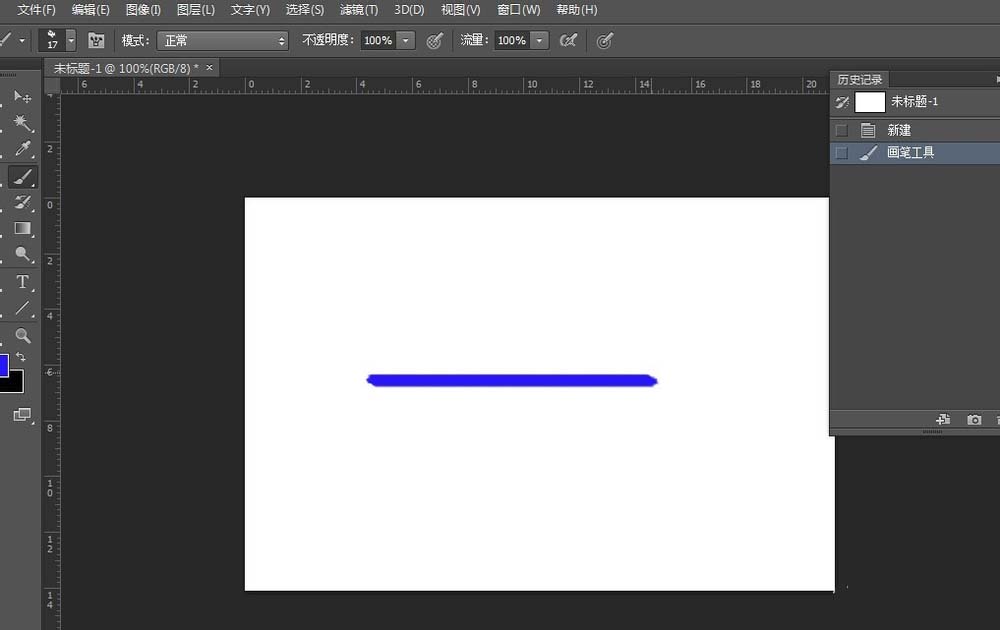Set history brush source on 未标题-1 snapshot
This screenshot has height=630, width=1000.
(x=841, y=101)
